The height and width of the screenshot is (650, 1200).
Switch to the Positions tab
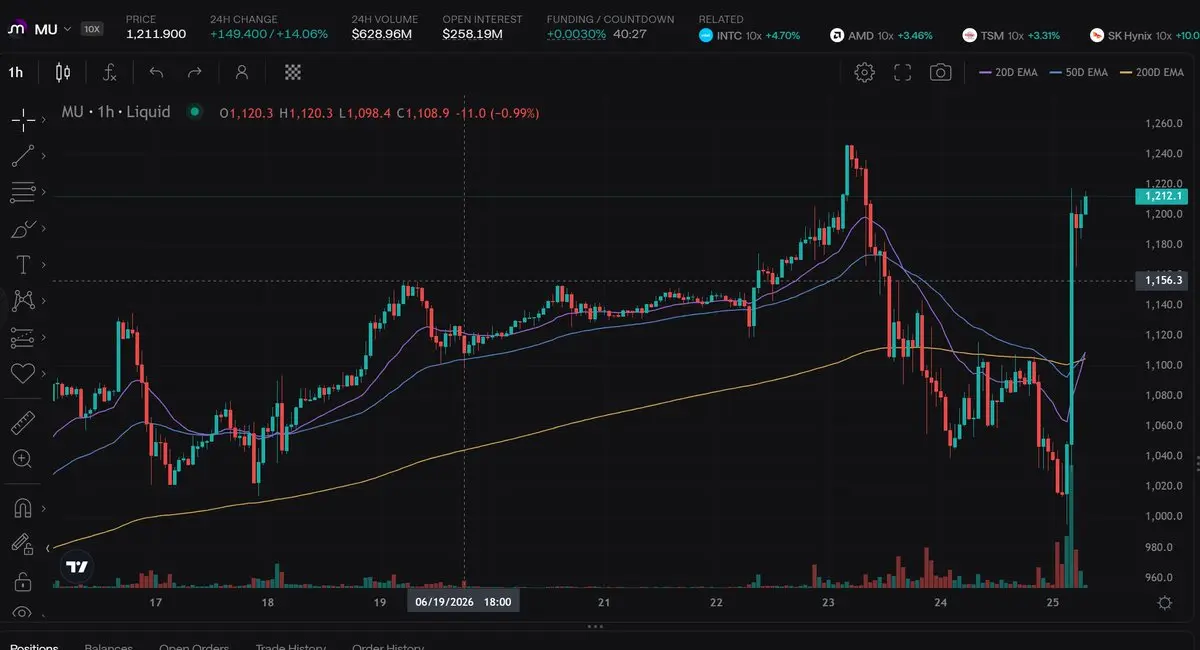[34, 645]
